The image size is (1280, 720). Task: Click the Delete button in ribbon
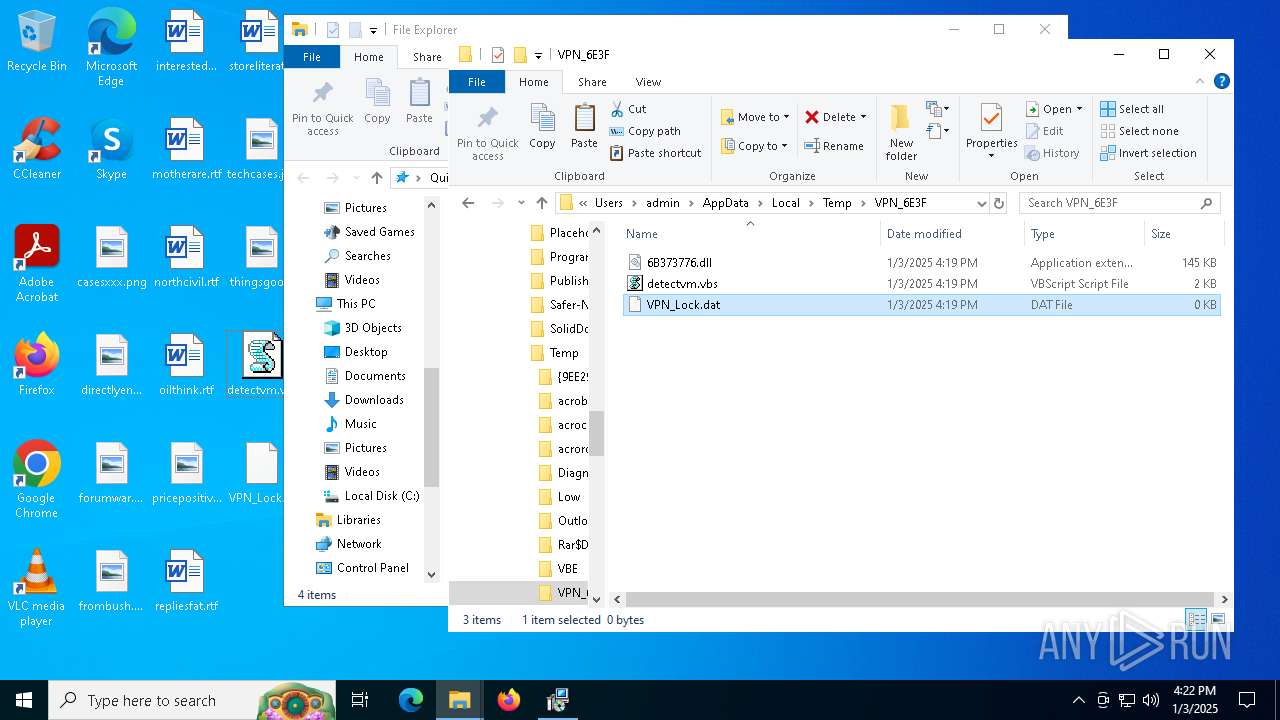tap(835, 117)
